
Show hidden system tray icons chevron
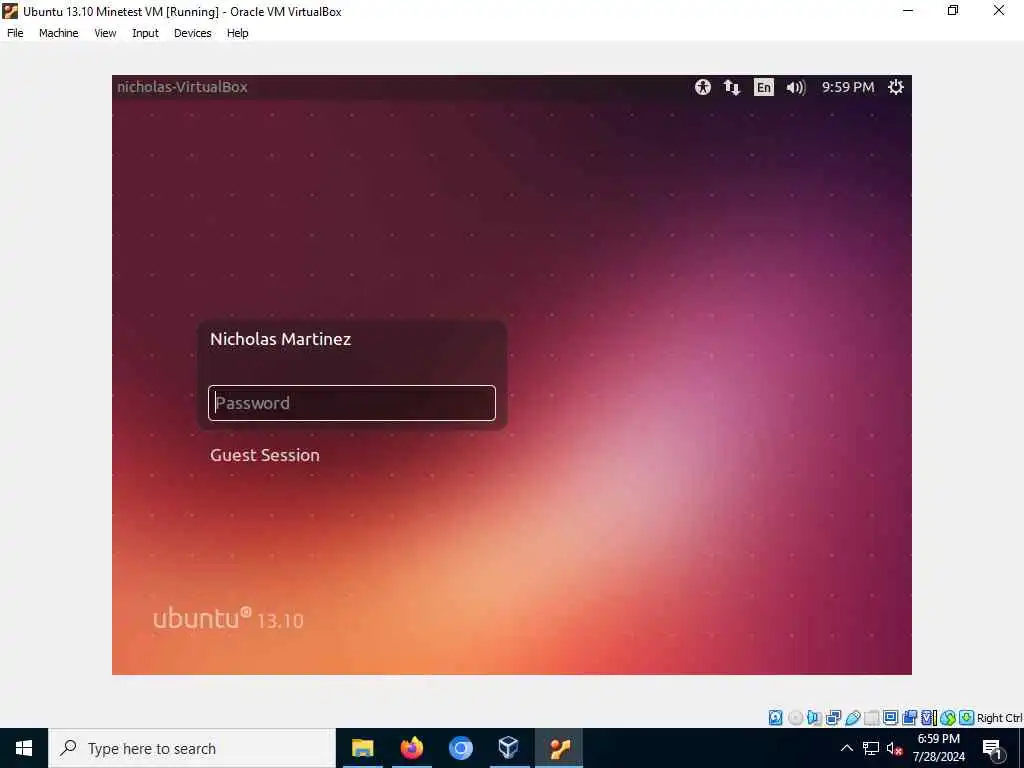point(846,748)
